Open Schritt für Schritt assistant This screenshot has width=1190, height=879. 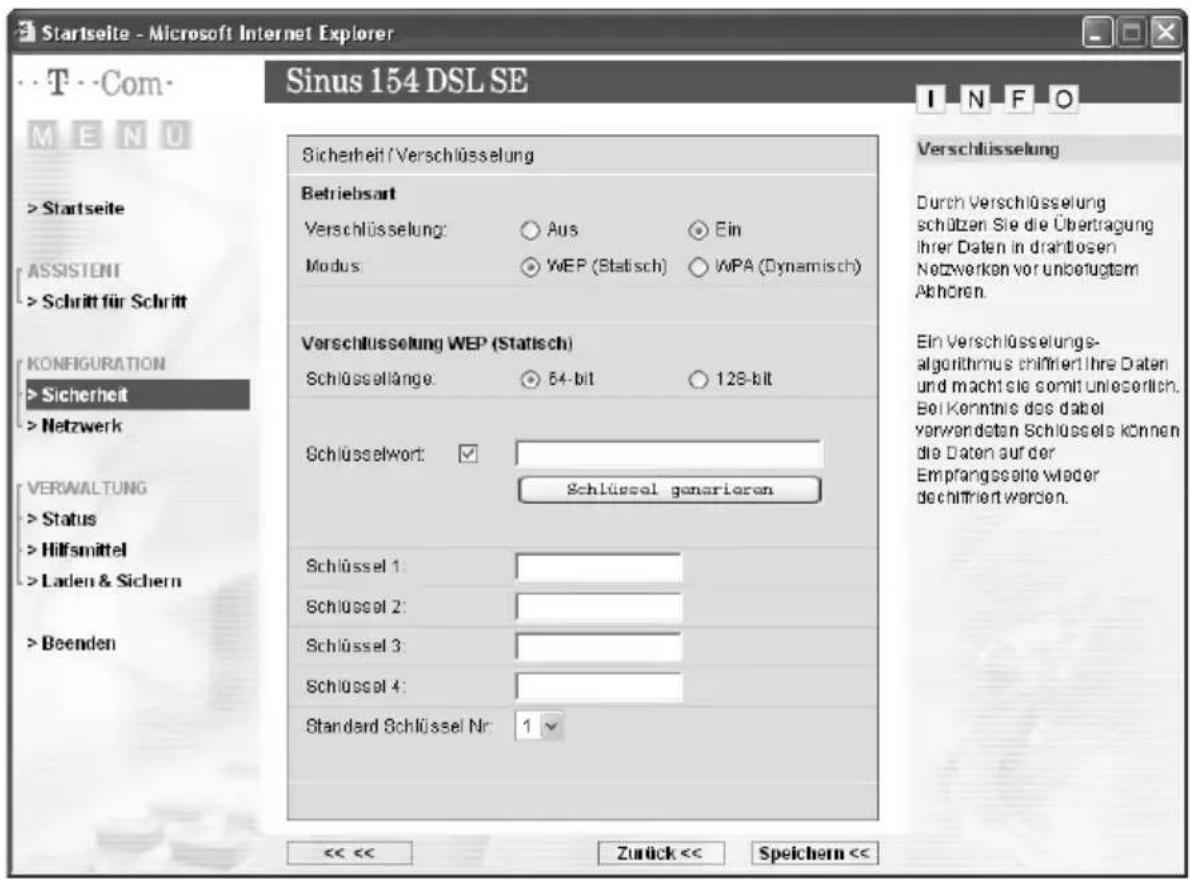[x=107, y=301]
